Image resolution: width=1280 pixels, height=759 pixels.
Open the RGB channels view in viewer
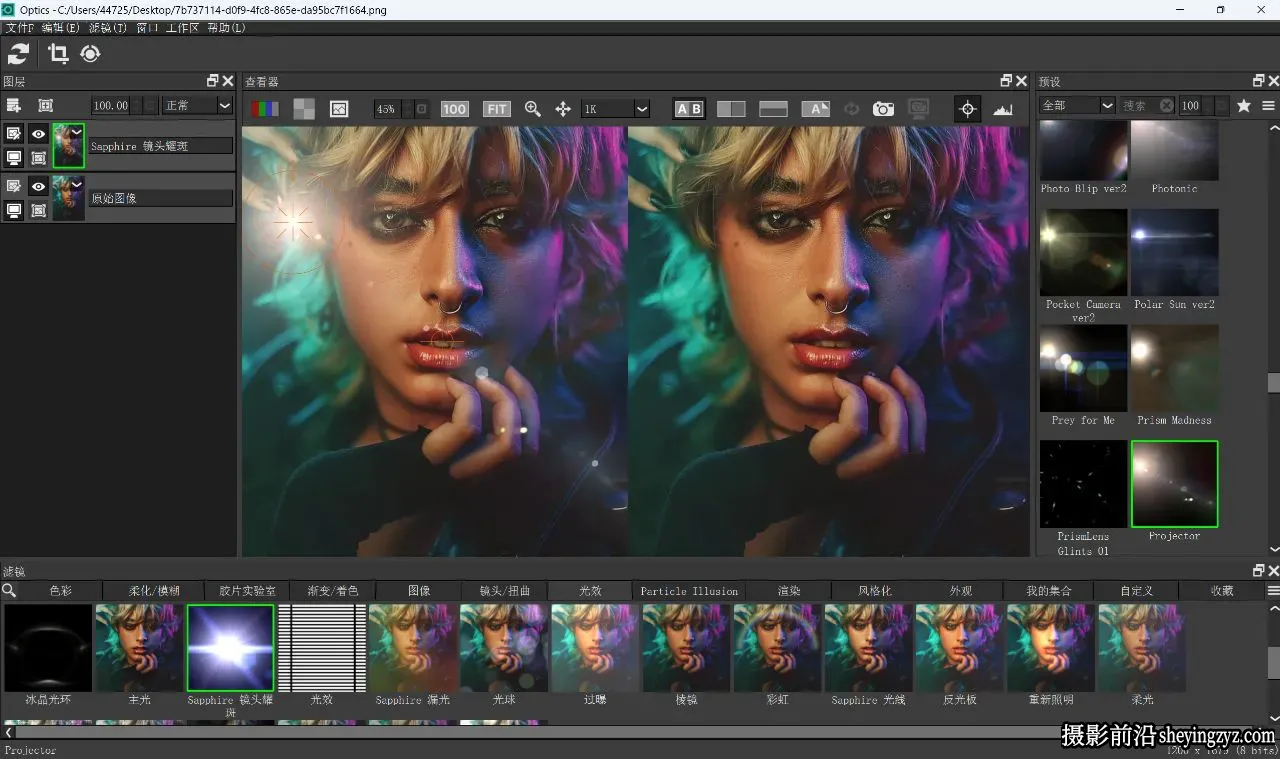click(264, 109)
